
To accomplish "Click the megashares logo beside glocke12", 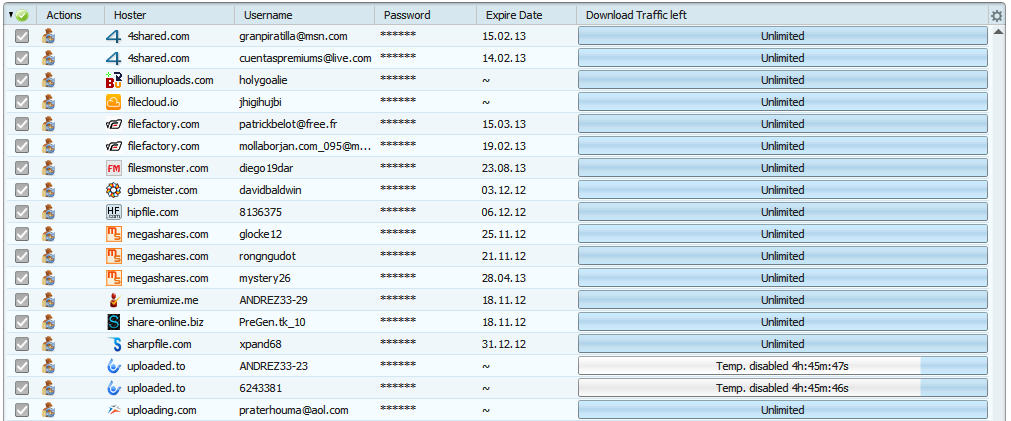I will point(113,234).
